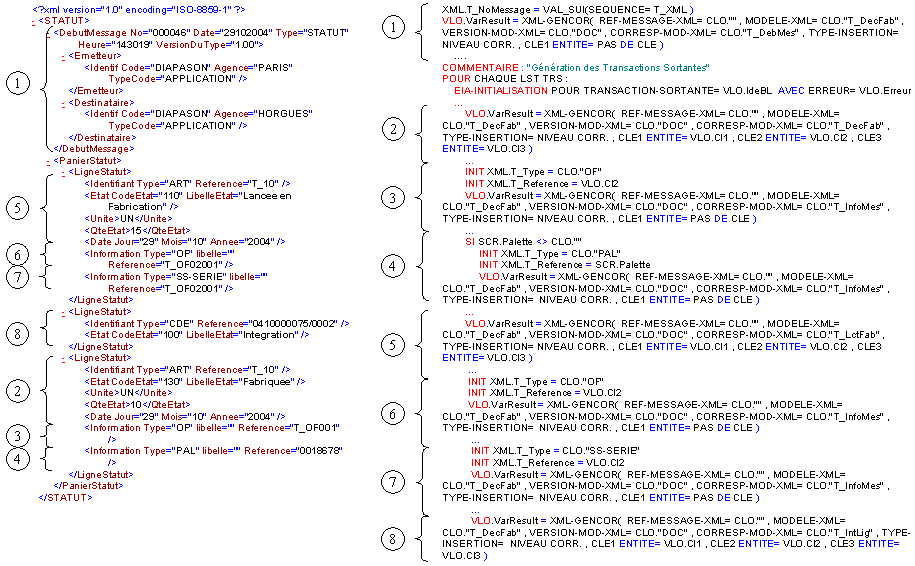915x566 pixels.
Task: Collapse the STATUT root node
Action: tap(33, 20)
